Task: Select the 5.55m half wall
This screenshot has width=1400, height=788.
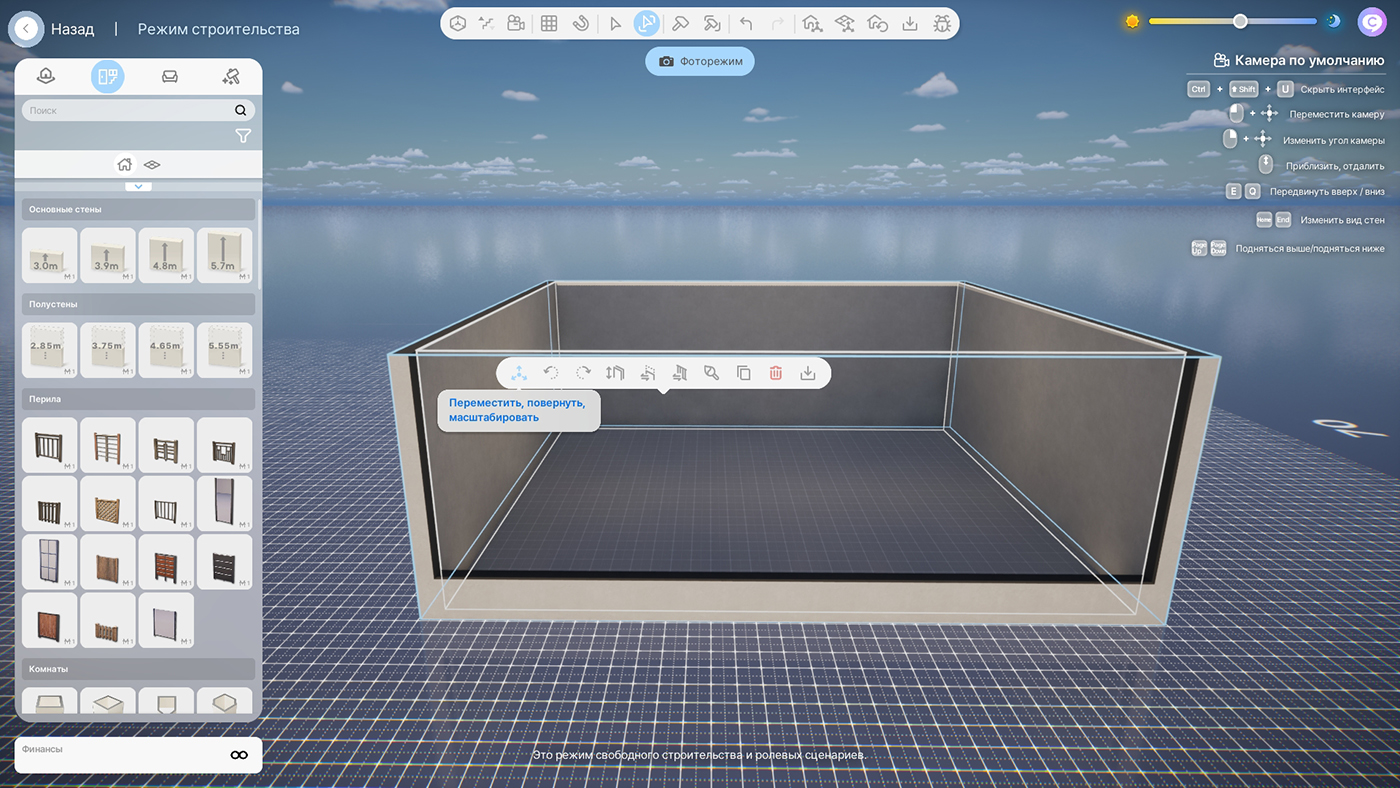Action: [x=225, y=350]
